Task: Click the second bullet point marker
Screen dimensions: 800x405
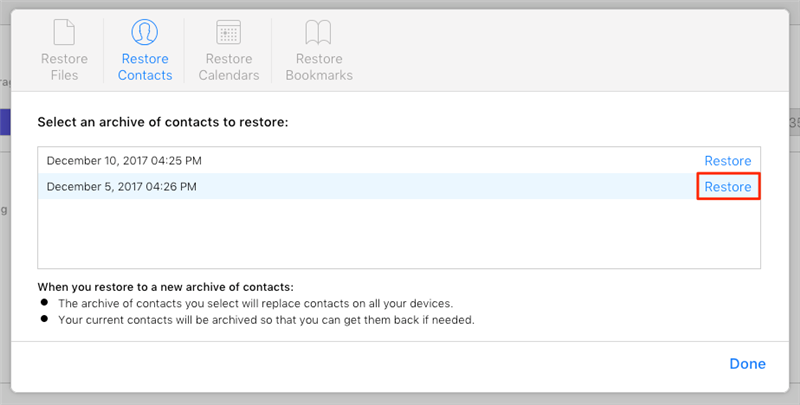Action: 43,321
